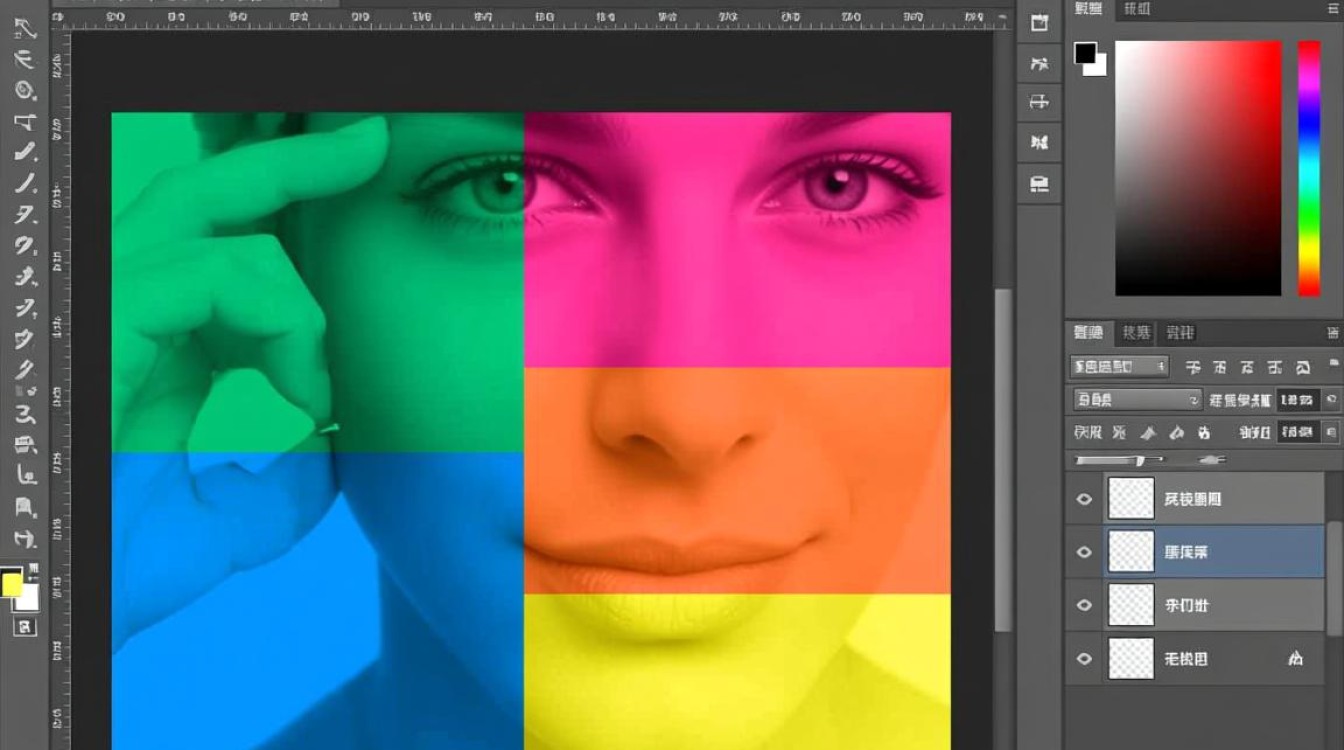Select the third tool from the toolbox top
The image size is (1344, 750).
[25, 90]
